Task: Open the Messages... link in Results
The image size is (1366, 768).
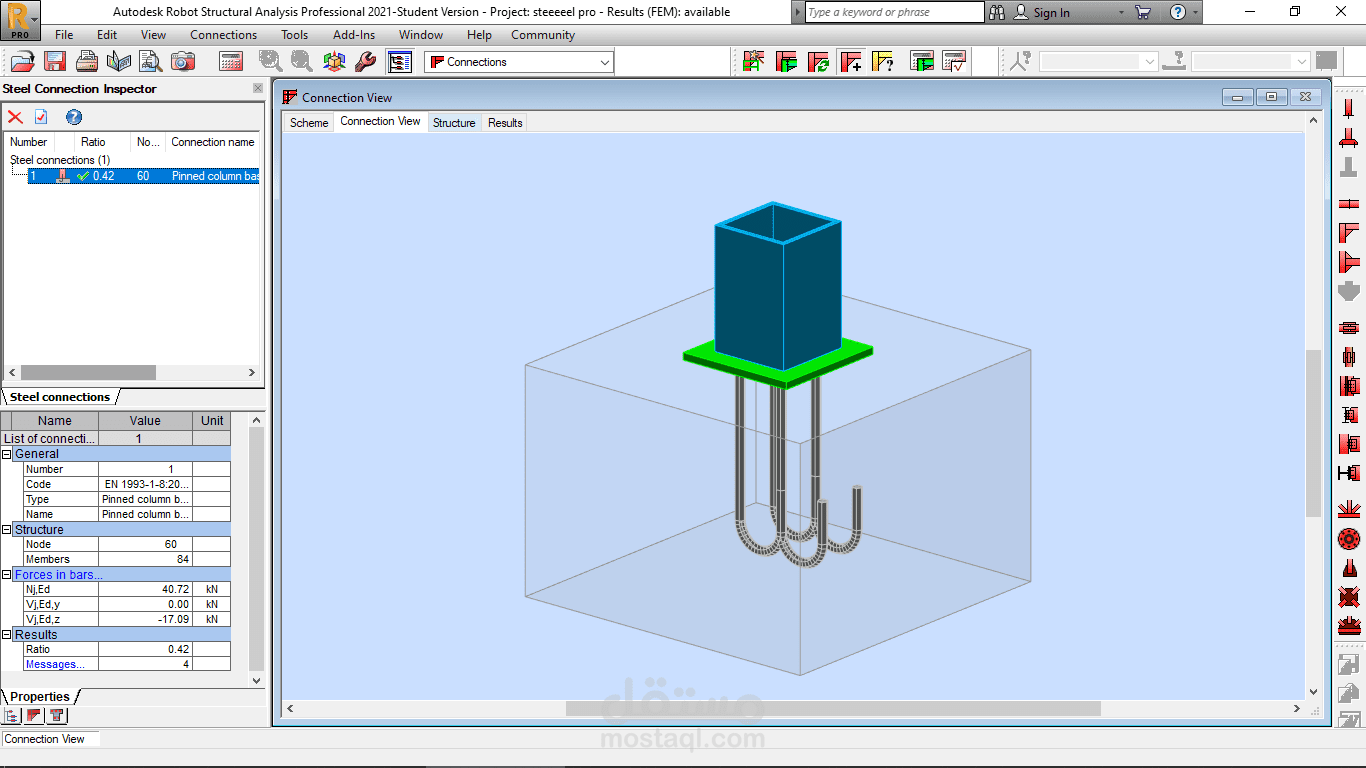Action: 55,664
